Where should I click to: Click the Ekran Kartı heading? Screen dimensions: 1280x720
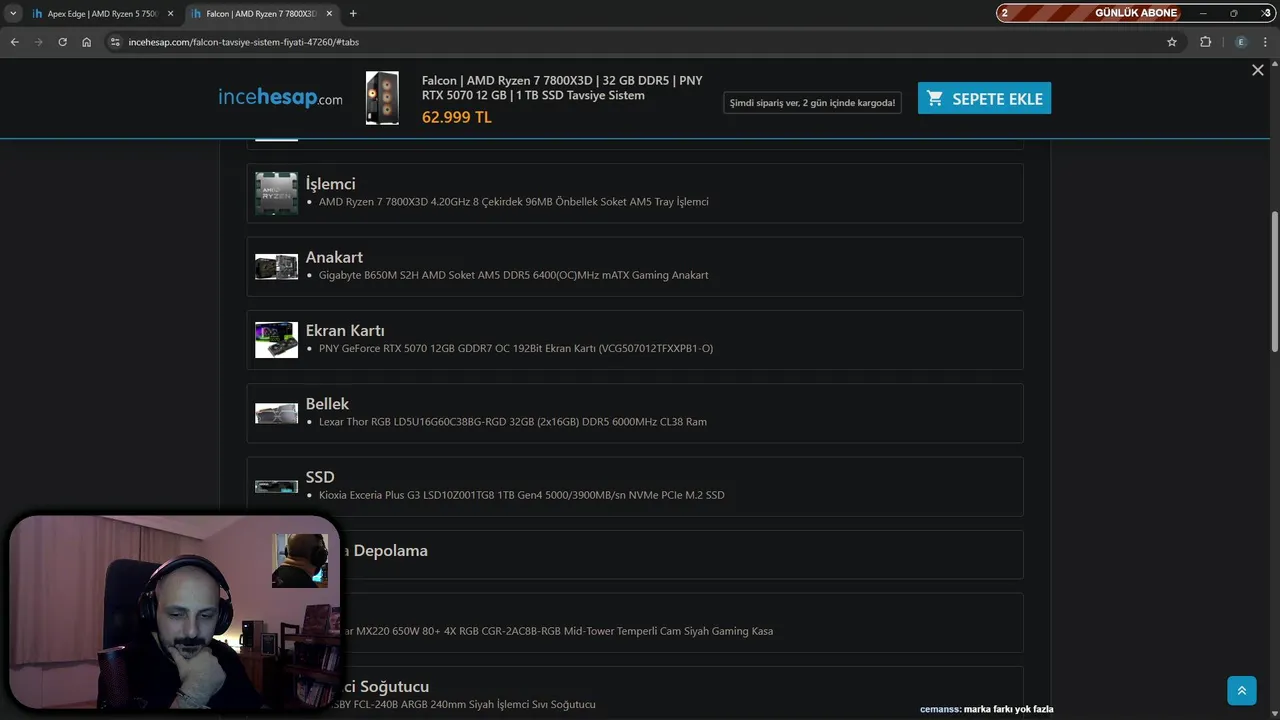[x=345, y=330]
